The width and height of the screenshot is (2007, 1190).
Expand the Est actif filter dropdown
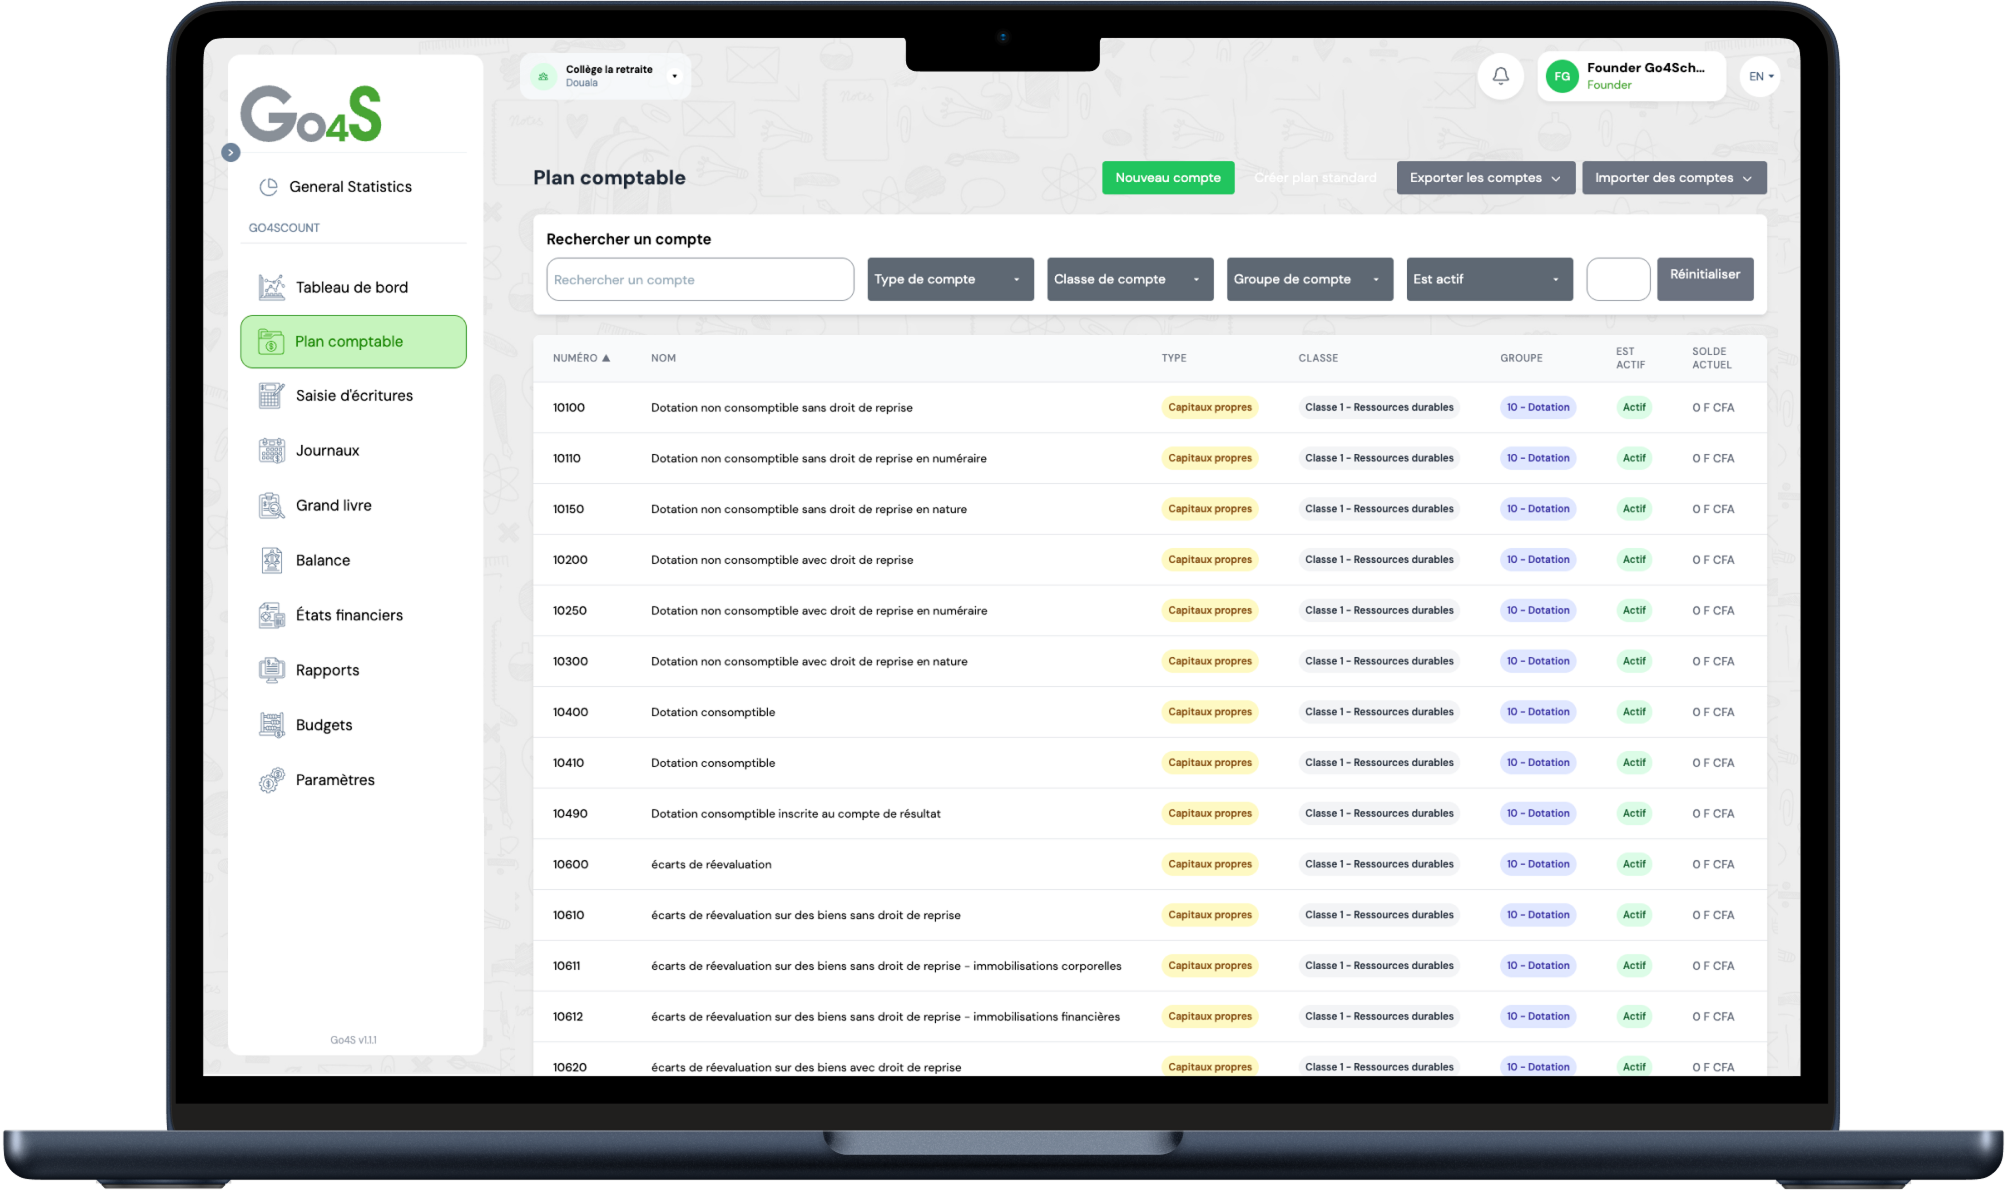[1488, 279]
